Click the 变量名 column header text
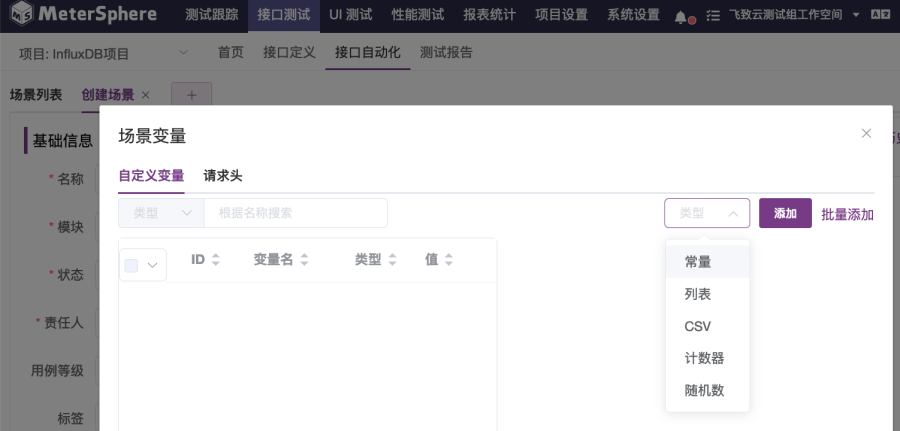Image resolution: width=900 pixels, height=431 pixels. point(273,260)
